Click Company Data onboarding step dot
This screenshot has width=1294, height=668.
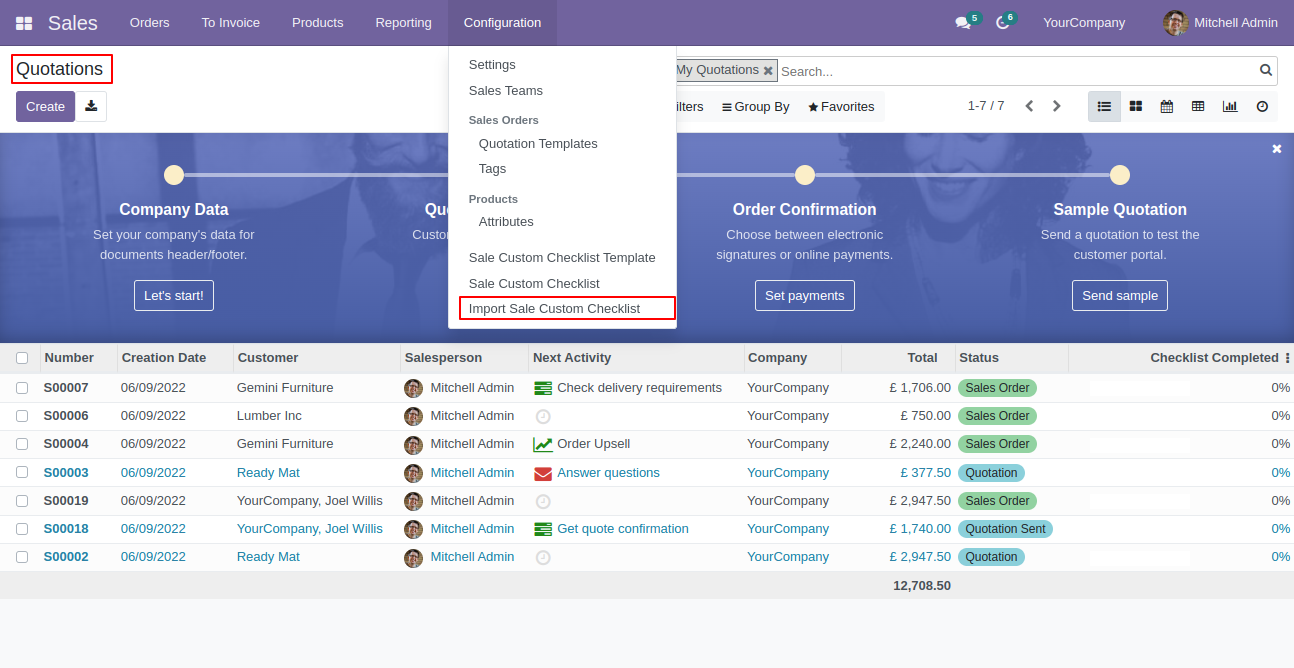coord(174,175)
